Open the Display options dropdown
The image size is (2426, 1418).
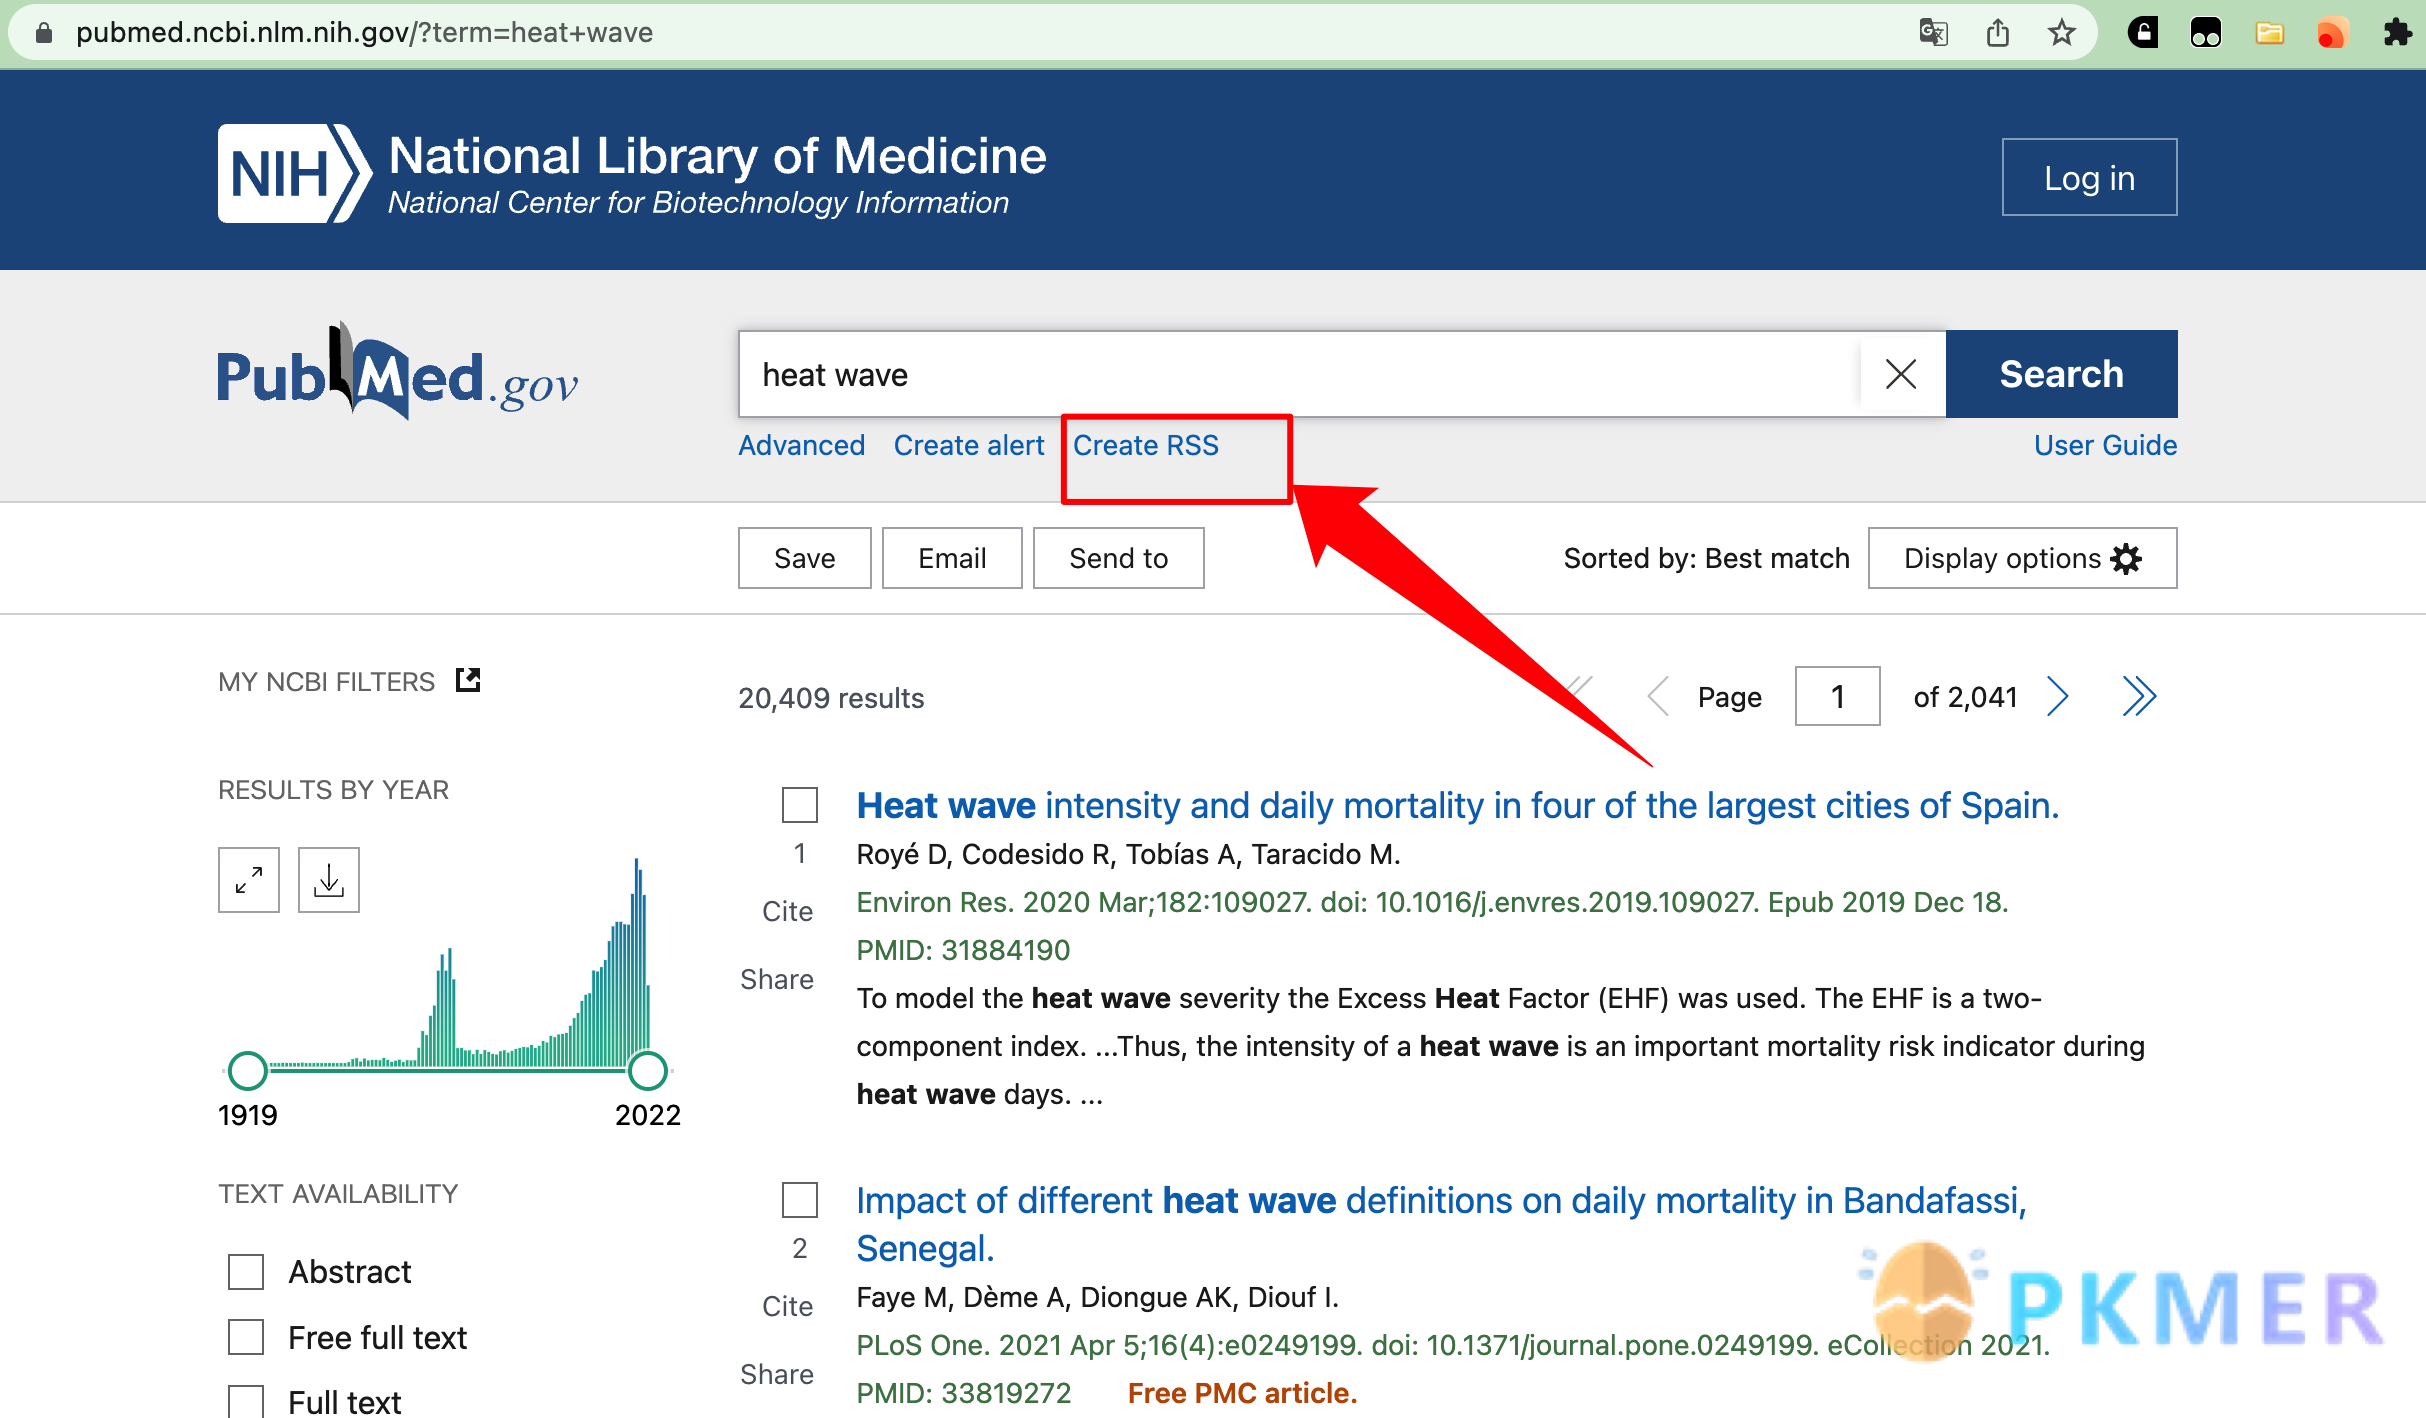coord(2022,558)
